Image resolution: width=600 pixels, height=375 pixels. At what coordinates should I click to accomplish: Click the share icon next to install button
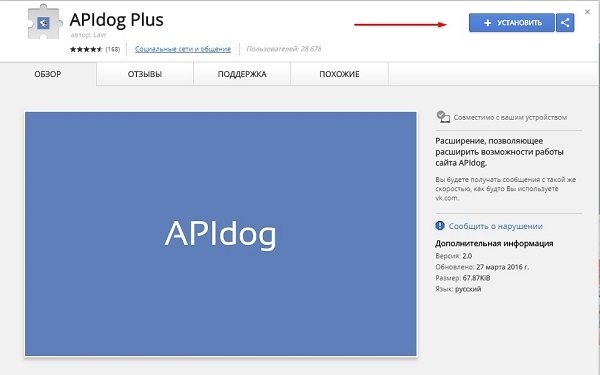click(565, 23)
